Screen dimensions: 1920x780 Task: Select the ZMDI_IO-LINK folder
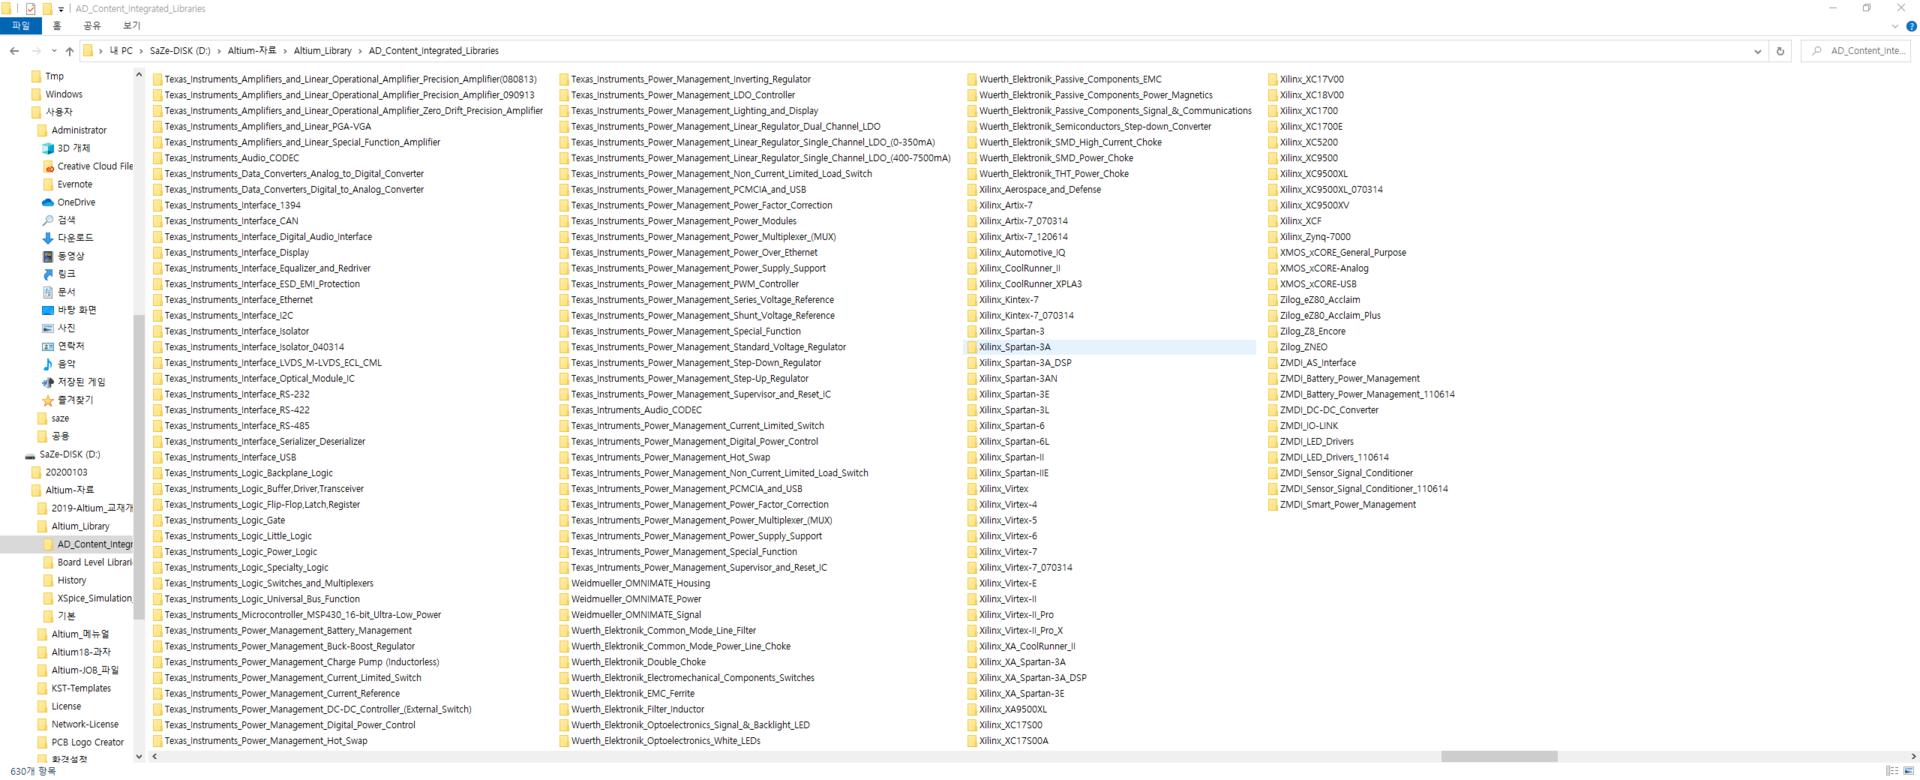click(1303, 426)
